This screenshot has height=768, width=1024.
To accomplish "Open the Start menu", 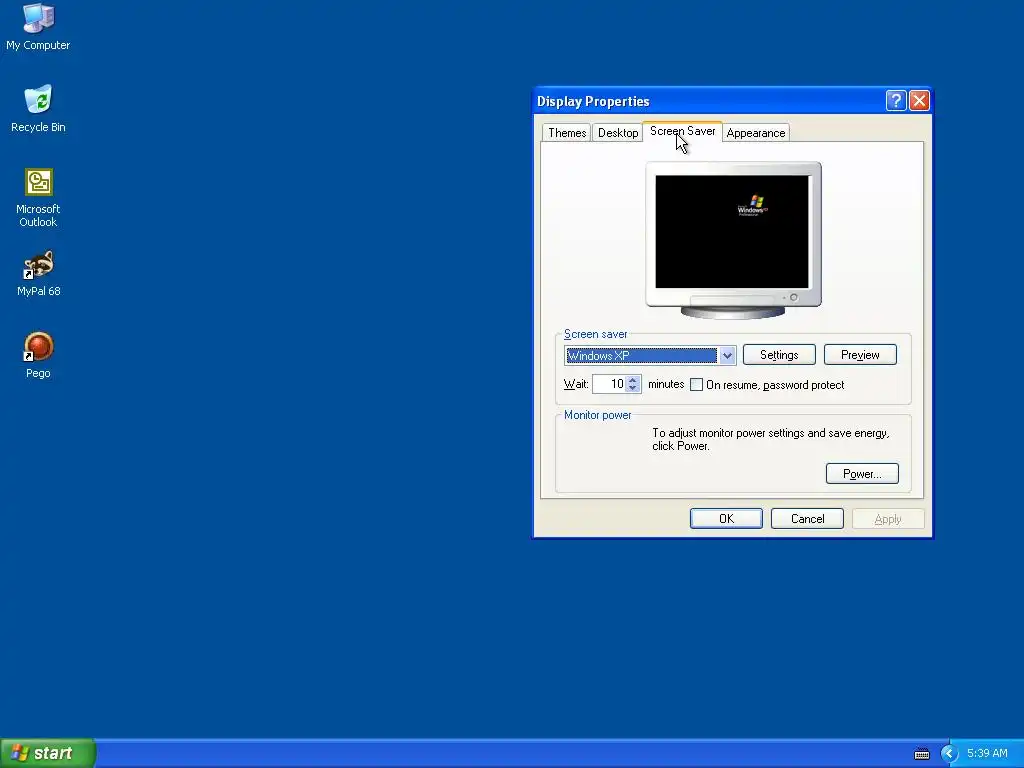I will [48, 753].
